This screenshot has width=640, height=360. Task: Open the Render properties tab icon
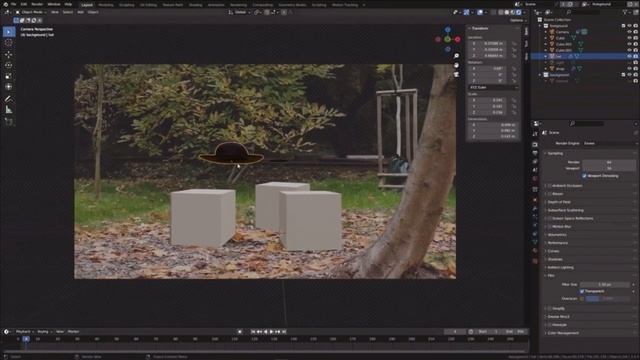[535, 144]
